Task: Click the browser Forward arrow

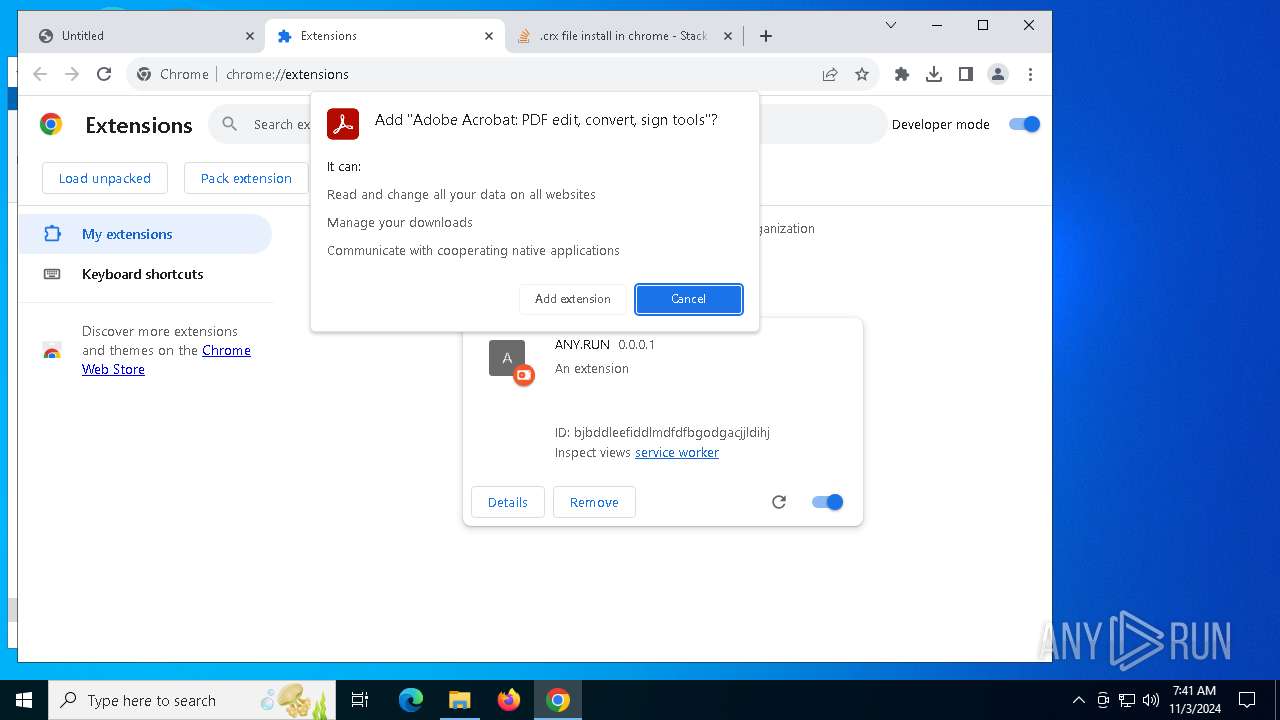Action: [72, 74]
